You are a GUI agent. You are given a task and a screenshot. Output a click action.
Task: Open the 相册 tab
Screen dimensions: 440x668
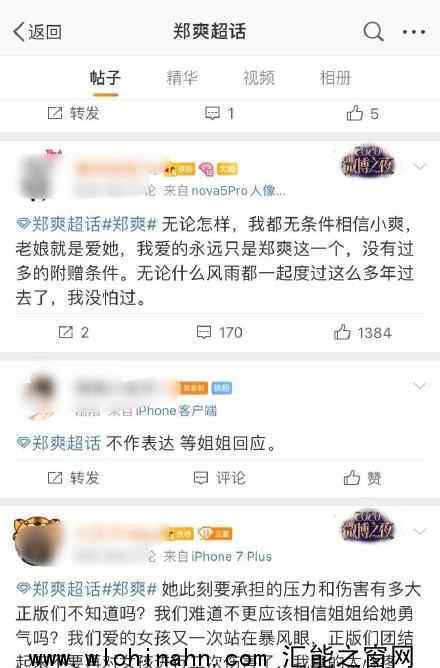click(x=335, y=78)
